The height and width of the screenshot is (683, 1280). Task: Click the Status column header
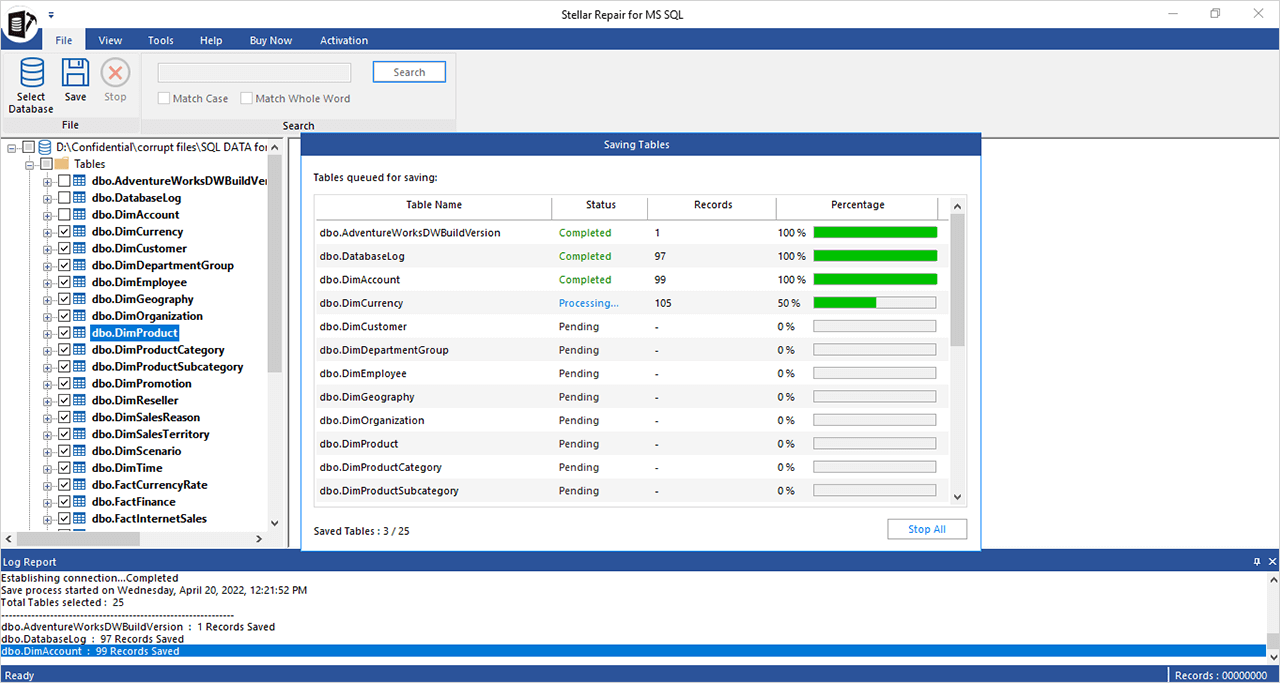pos(600,205)
